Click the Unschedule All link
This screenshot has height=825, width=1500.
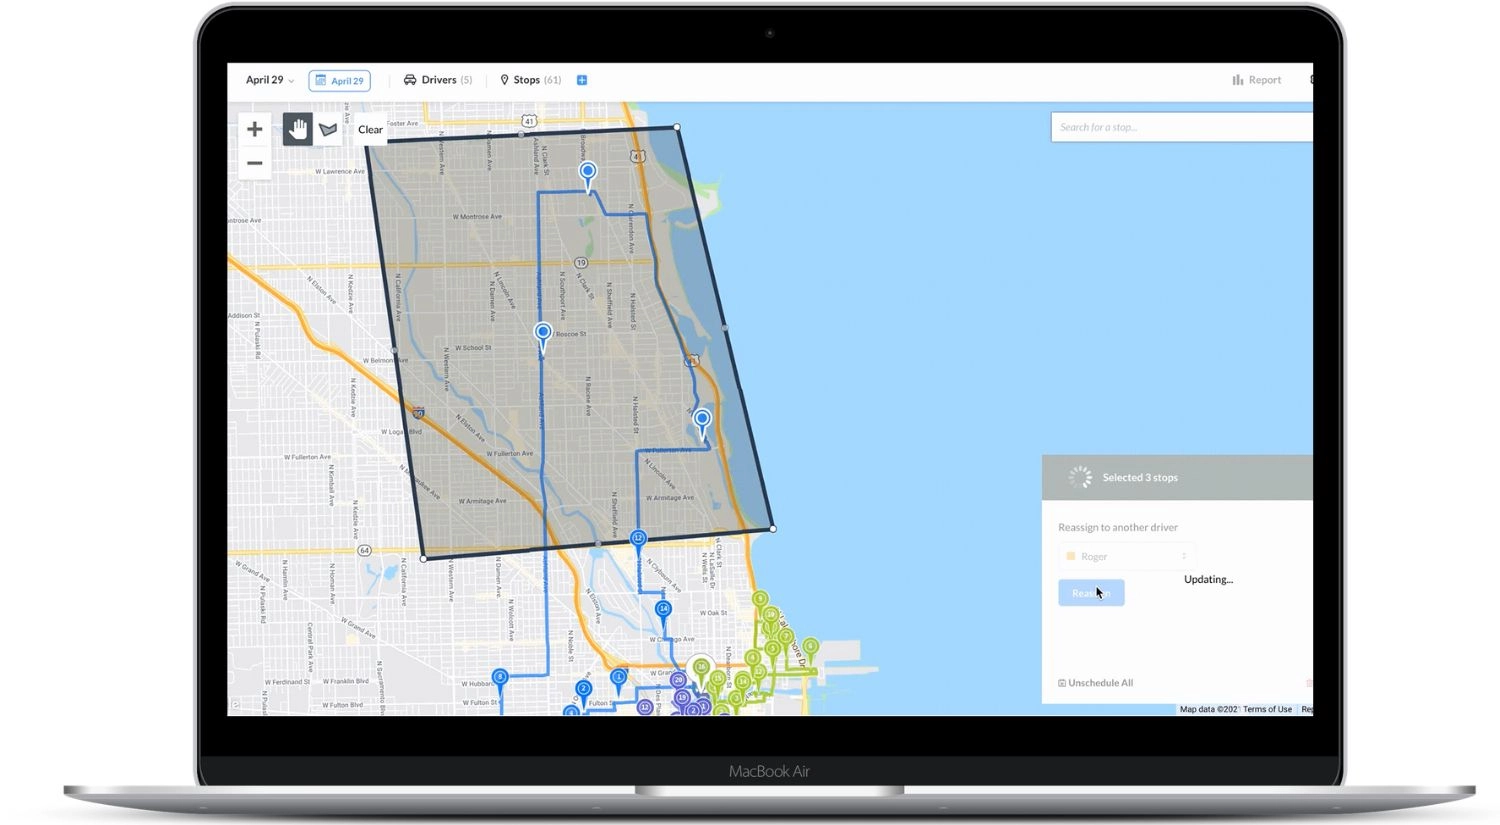pyautogui.click(x=1096, y=683)
